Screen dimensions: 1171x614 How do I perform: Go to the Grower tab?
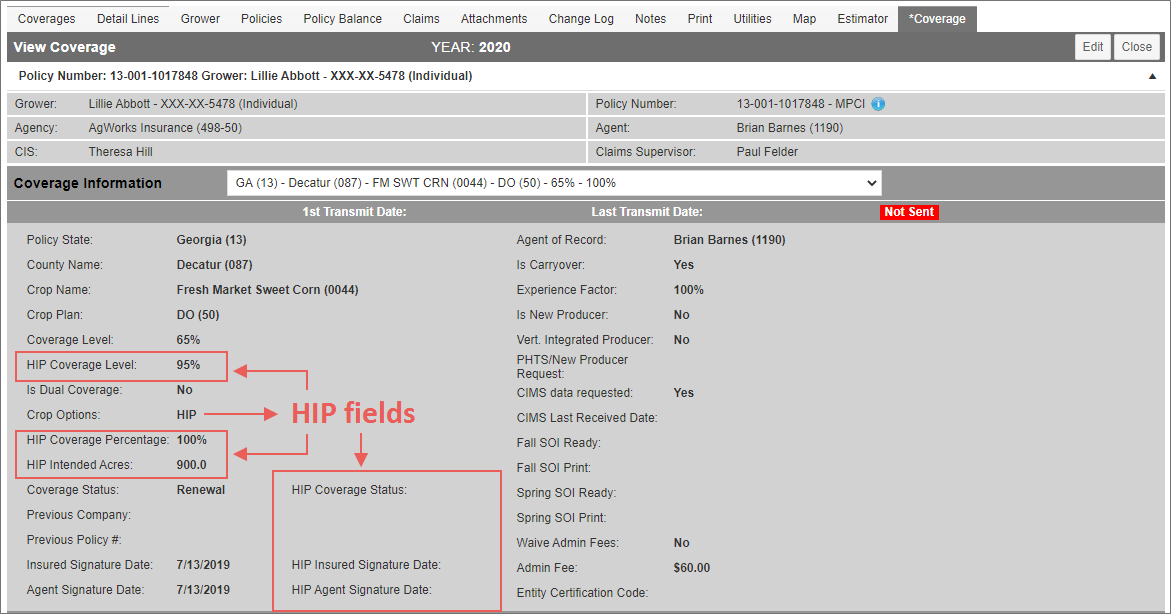(x=200, y=19)
